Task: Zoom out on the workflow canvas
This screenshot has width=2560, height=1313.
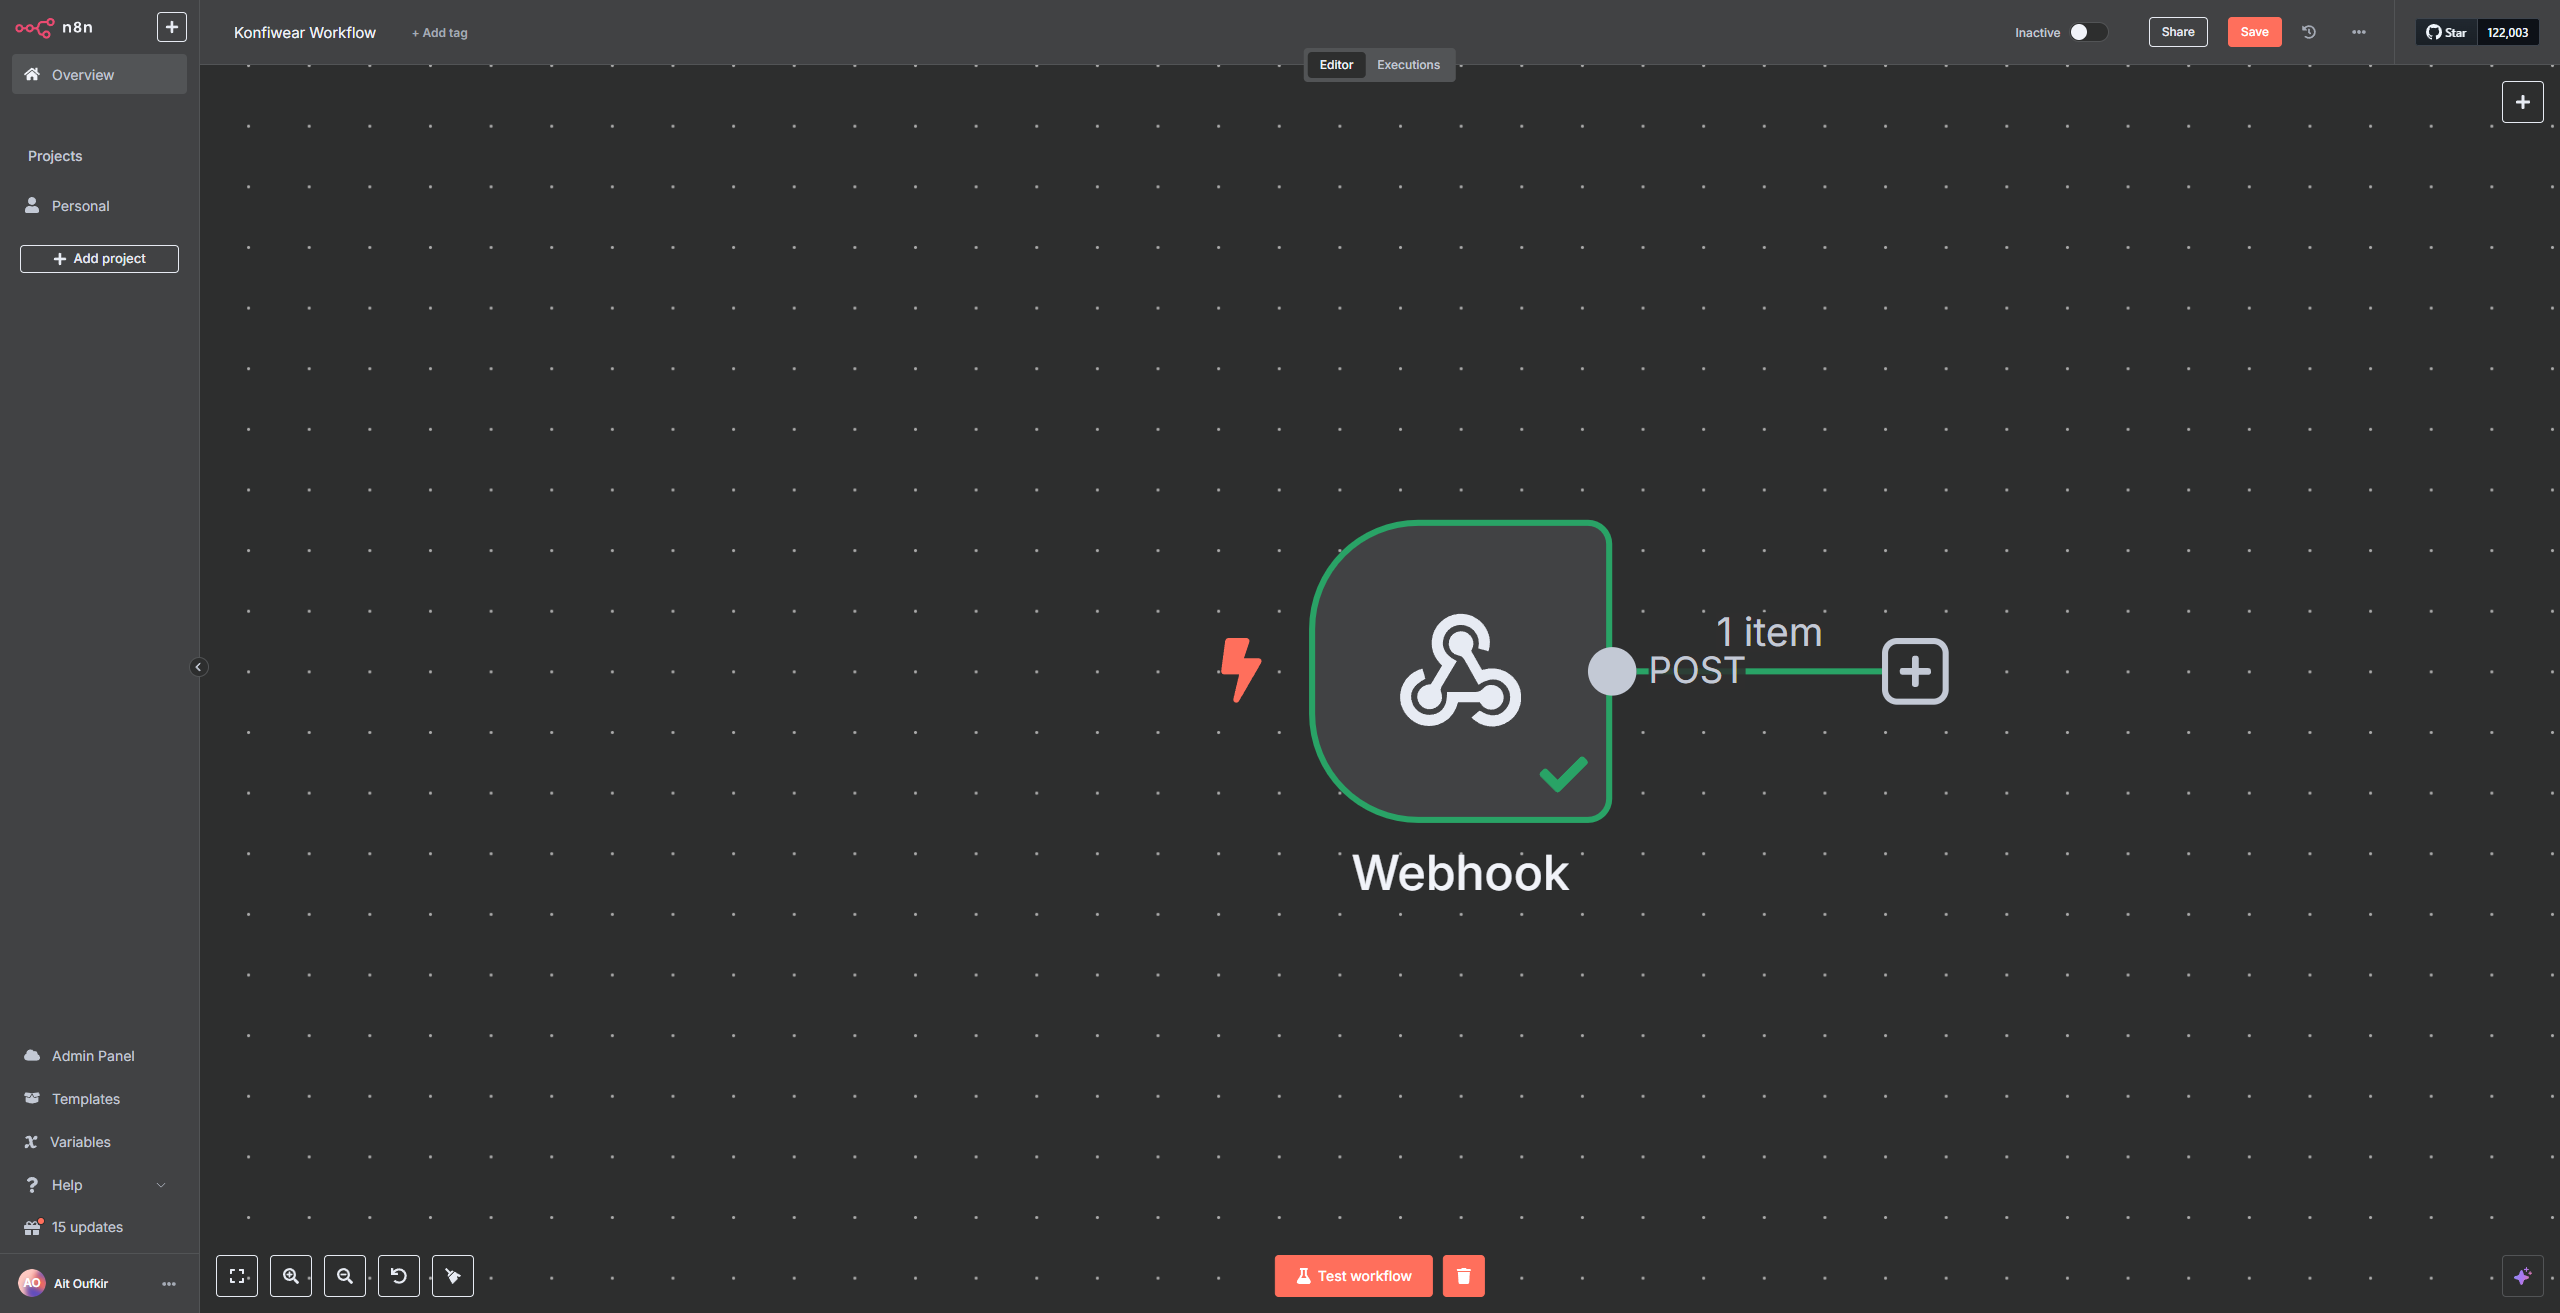Action: click(345, 1276)
